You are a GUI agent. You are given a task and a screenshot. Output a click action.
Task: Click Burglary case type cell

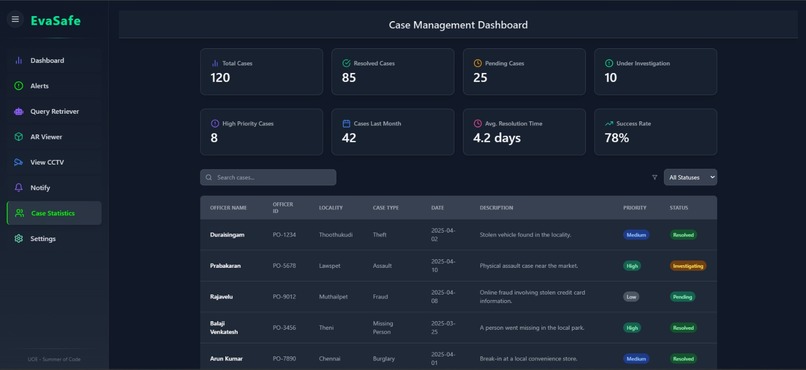click(x=384, y=359)
